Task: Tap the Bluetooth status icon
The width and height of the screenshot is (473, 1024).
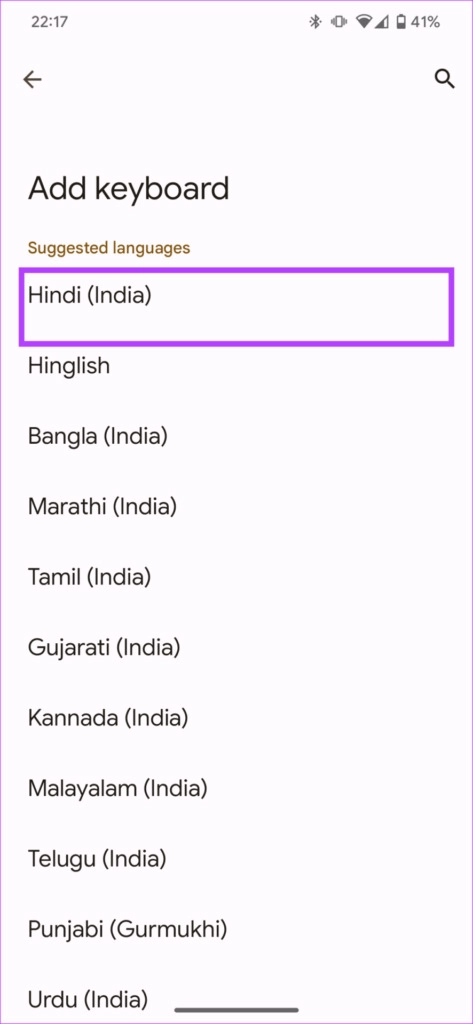Action: point(316,22)
